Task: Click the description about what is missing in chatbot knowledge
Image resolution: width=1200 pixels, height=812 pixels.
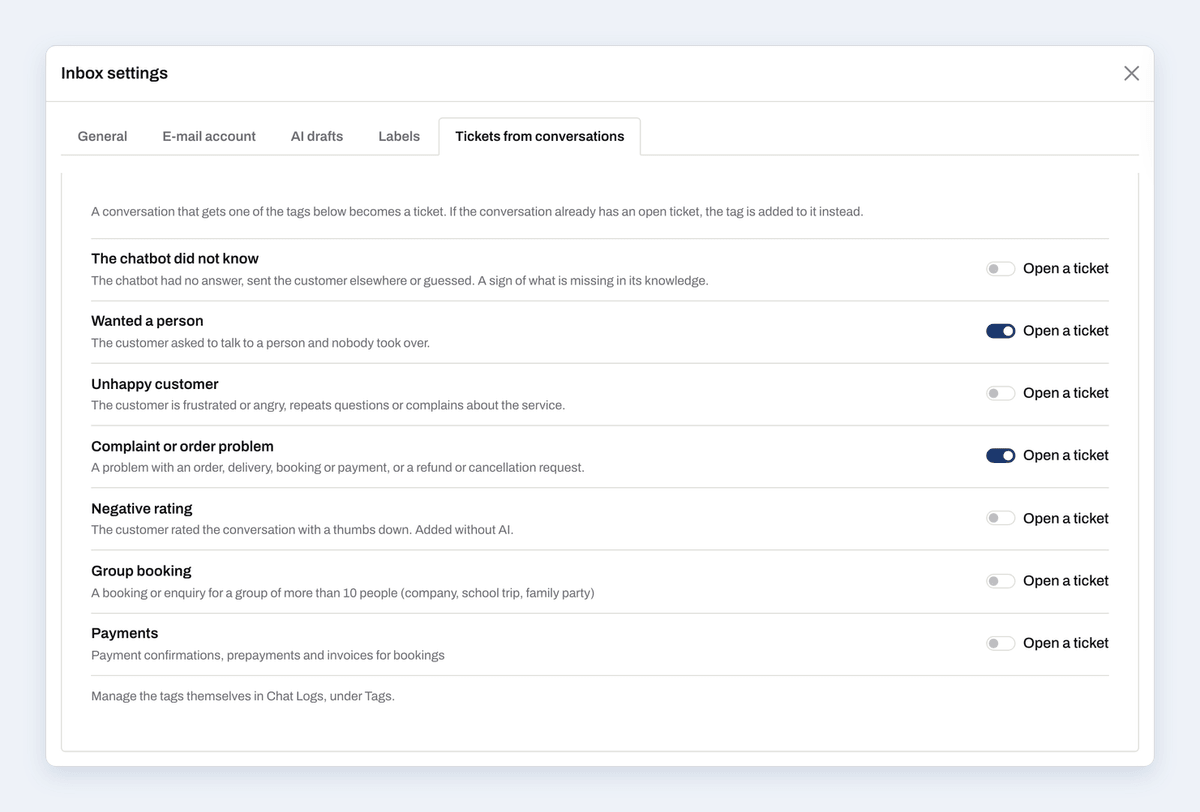Action: coord(400,281)
